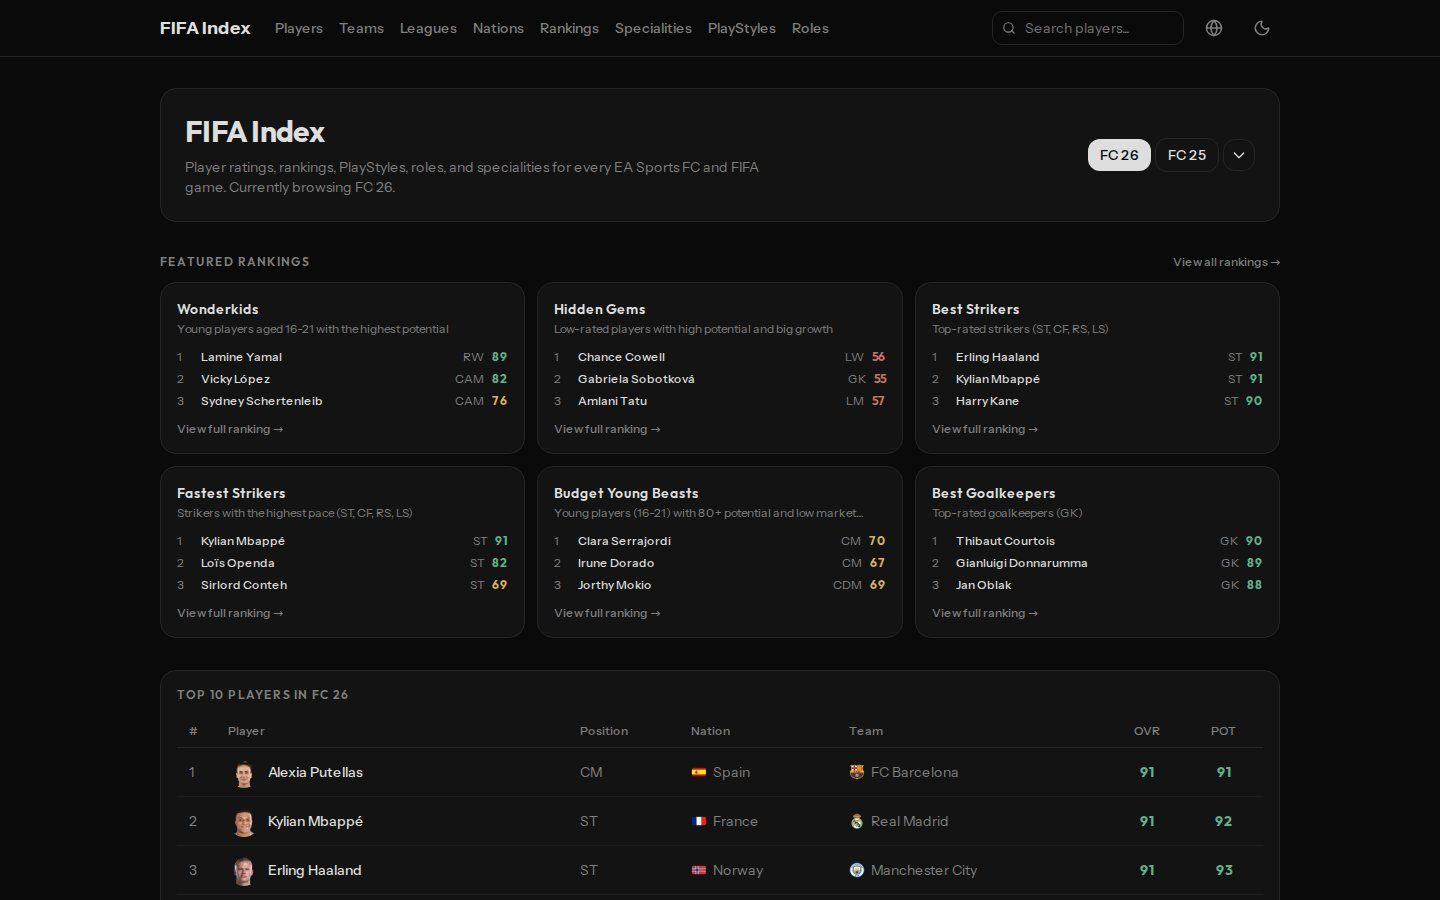This screenshot has height=900, width=1440.
Task: Select Lamine Yamal in Wonderkids
Action: click(x=241, y=357)
